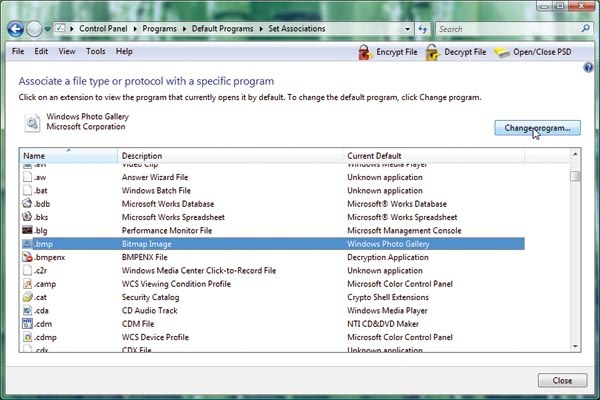Click the Change program button
The width and height of the screenshot is (600, 400).
[x=538, y=128]
